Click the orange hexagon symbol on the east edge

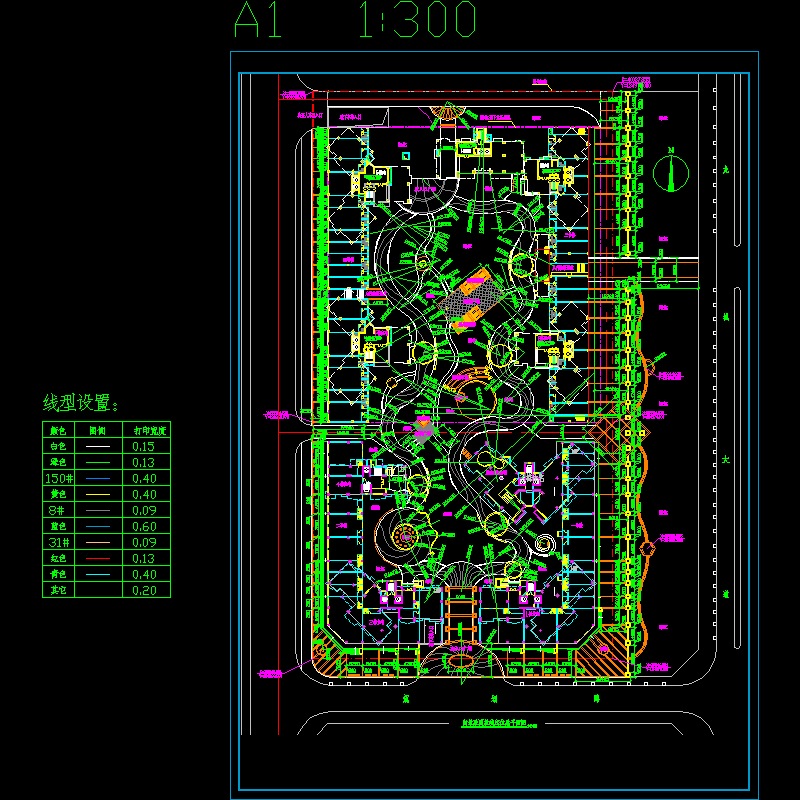[648, 546]
